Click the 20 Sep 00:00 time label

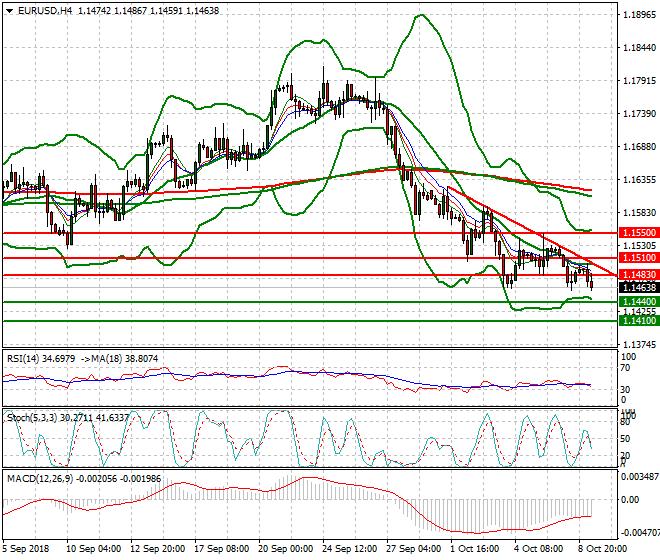point(285,549)
